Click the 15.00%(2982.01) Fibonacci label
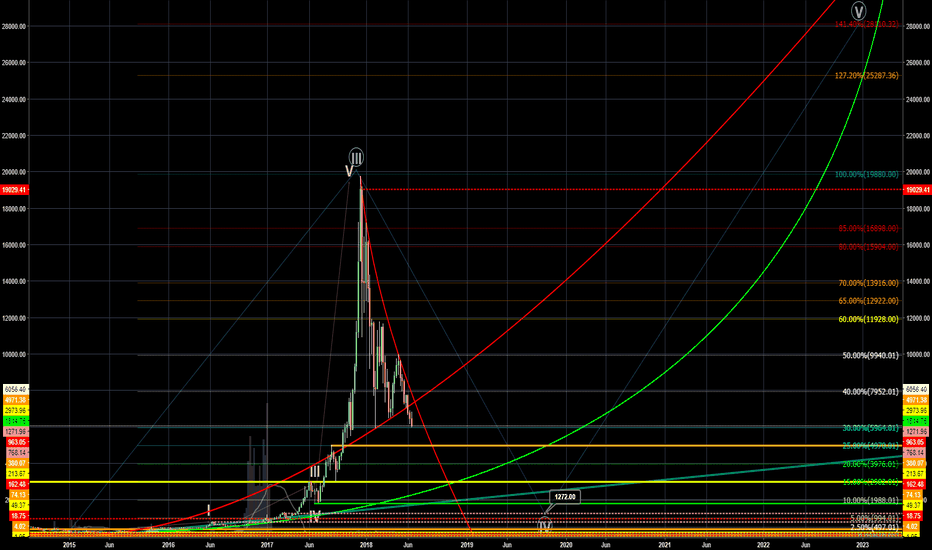Viewport: 932px width, 550px height. [x=870, y=482]
